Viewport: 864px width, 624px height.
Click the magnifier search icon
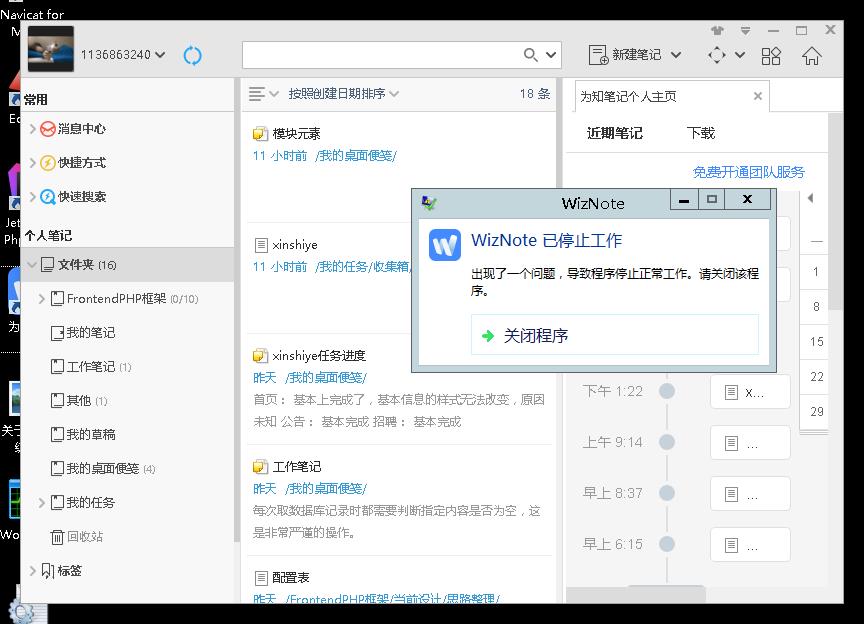530,55
